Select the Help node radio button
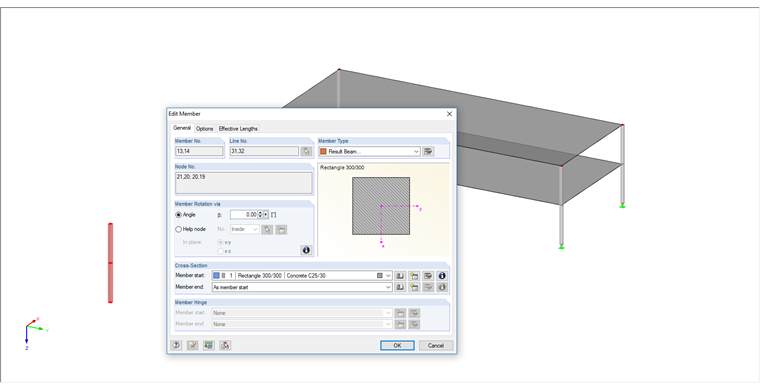 [x=179, y=229]
